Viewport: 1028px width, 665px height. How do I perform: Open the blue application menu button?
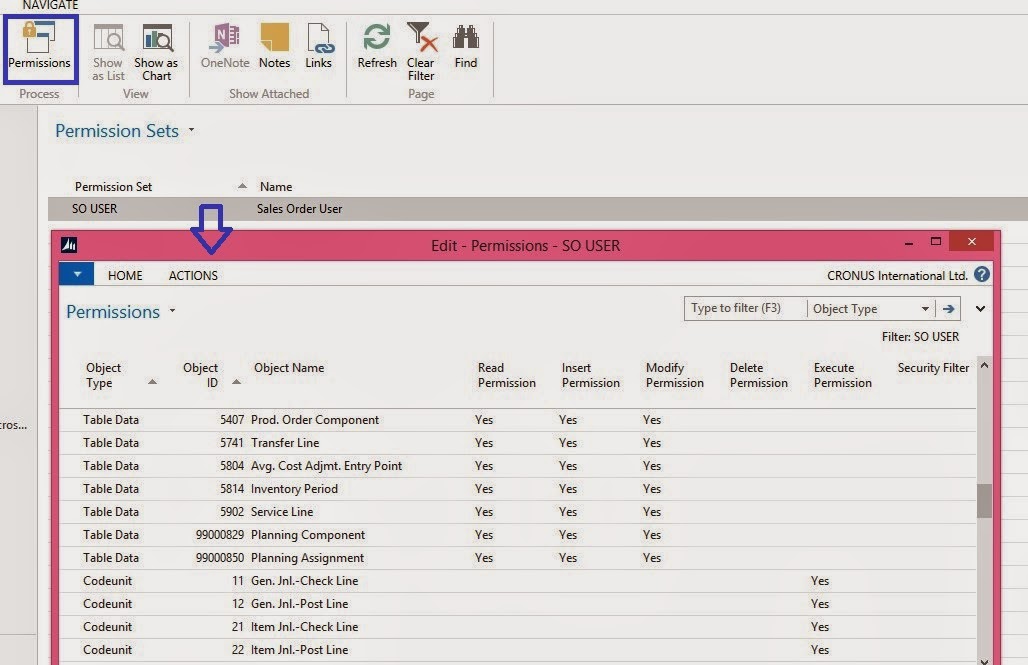(76, 274)
